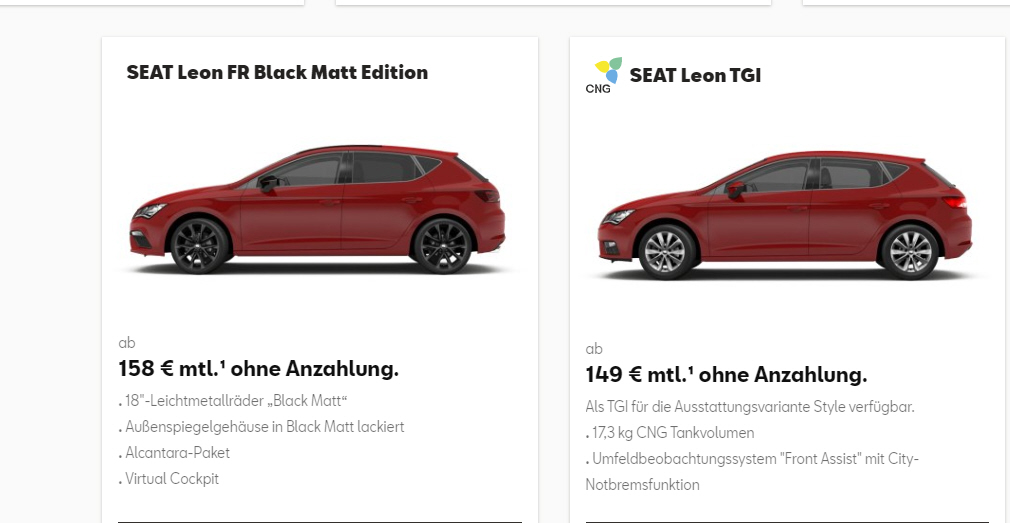Viewport: 1010px width, 523px height.
Task: Click the silver rear alloy wheel of Leon TGI
Action: pos(910,252)
